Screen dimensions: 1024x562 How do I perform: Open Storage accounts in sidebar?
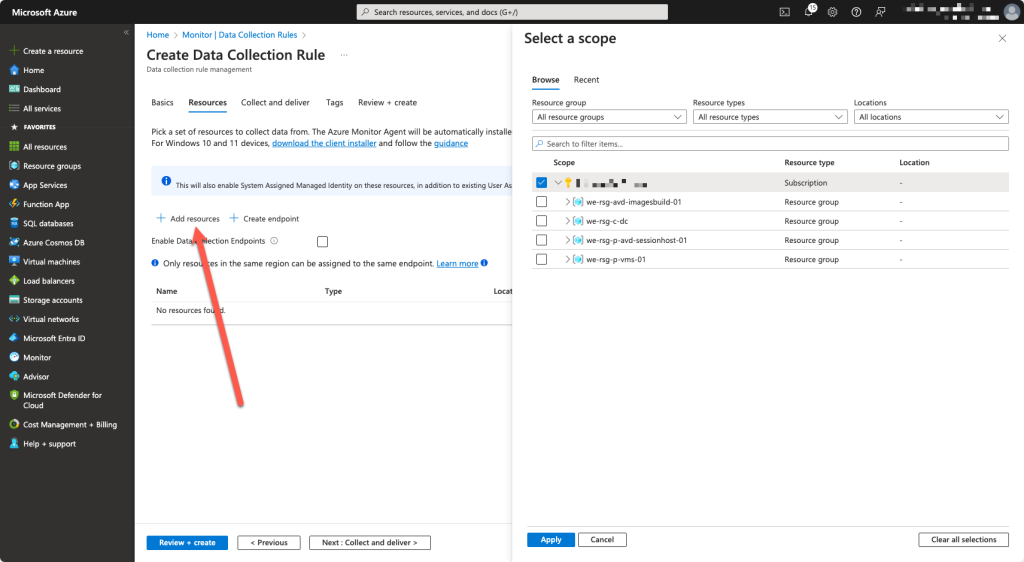[52, 300]
